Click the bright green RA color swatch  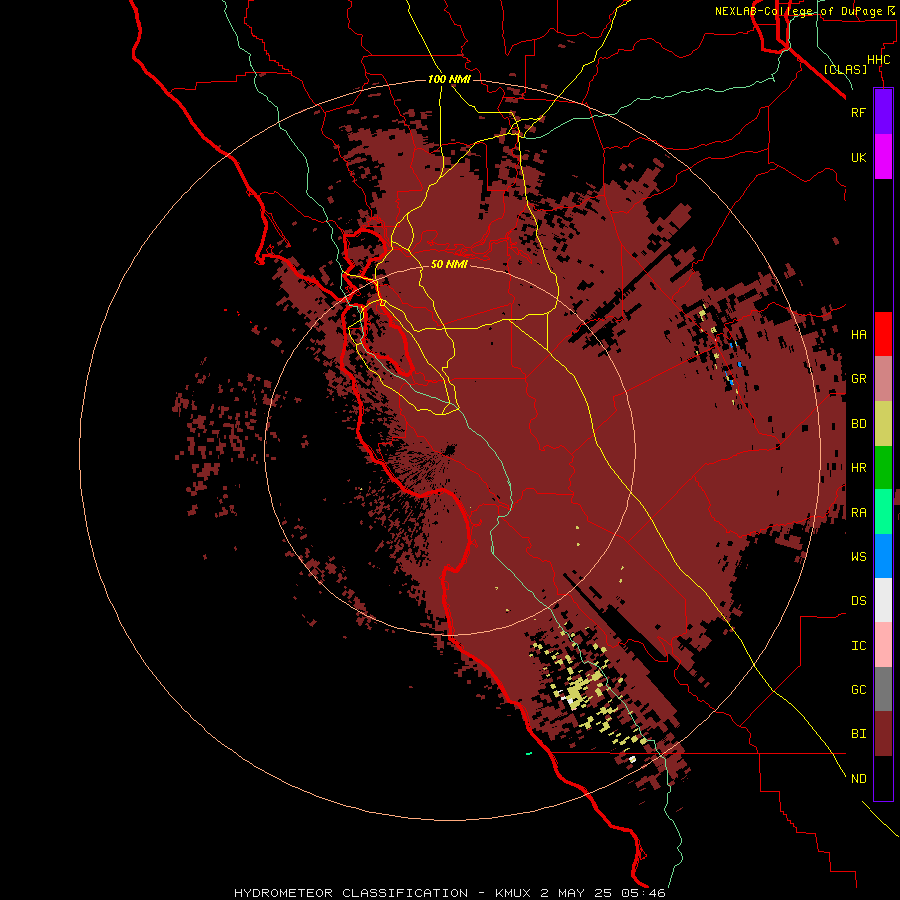883,512
